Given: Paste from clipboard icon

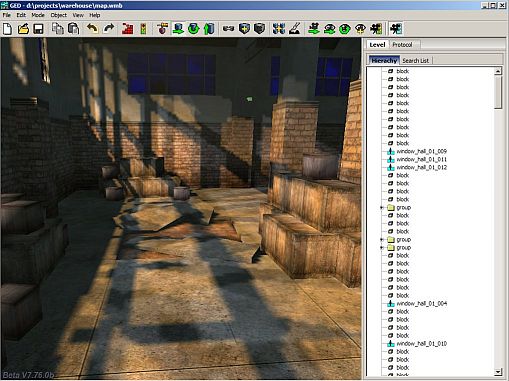Looking at the screenshot, I should pyautogui.click(x=74, y=29).
